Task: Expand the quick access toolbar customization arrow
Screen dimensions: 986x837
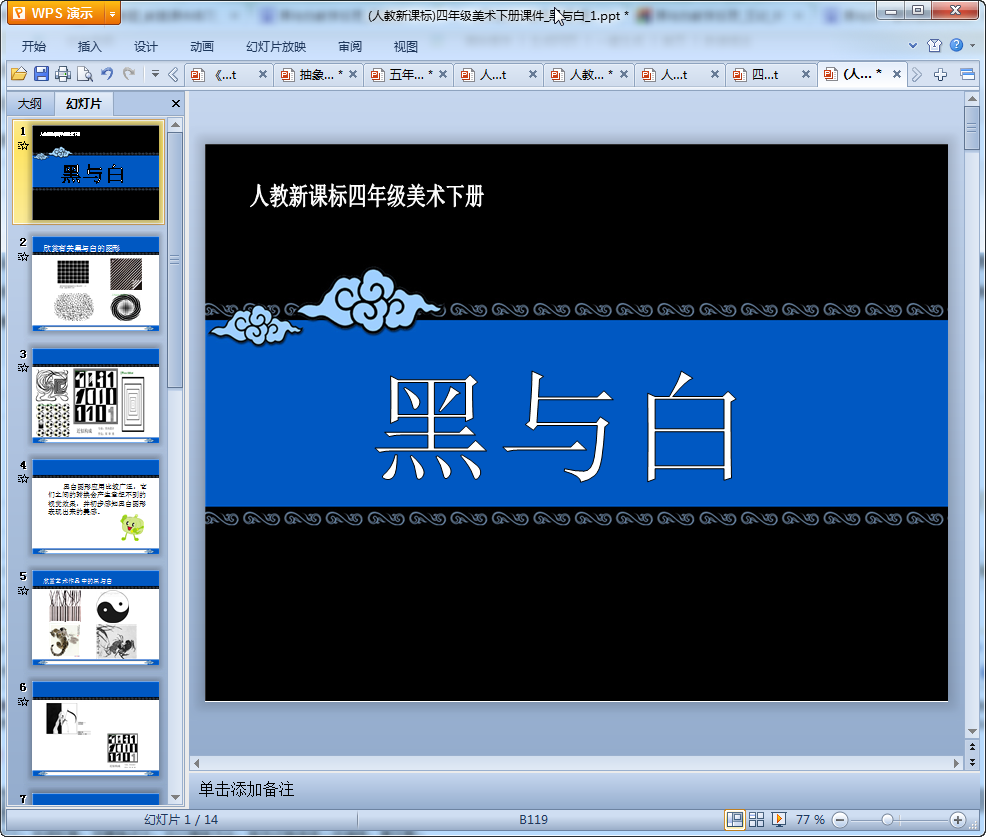Action: click(155, 74)
